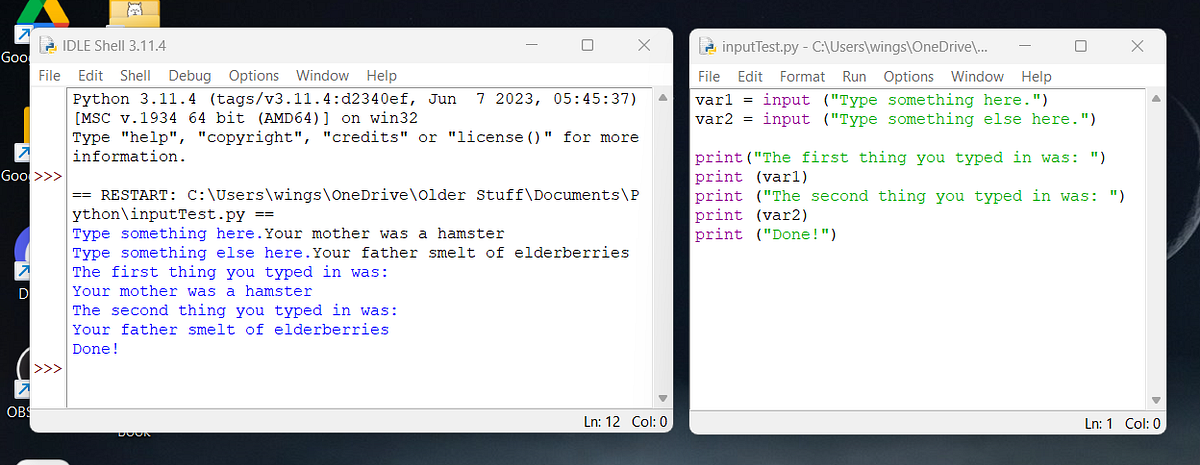
Task: Open Window menu in IDLE Shell window
Action: tap(322, 75)
